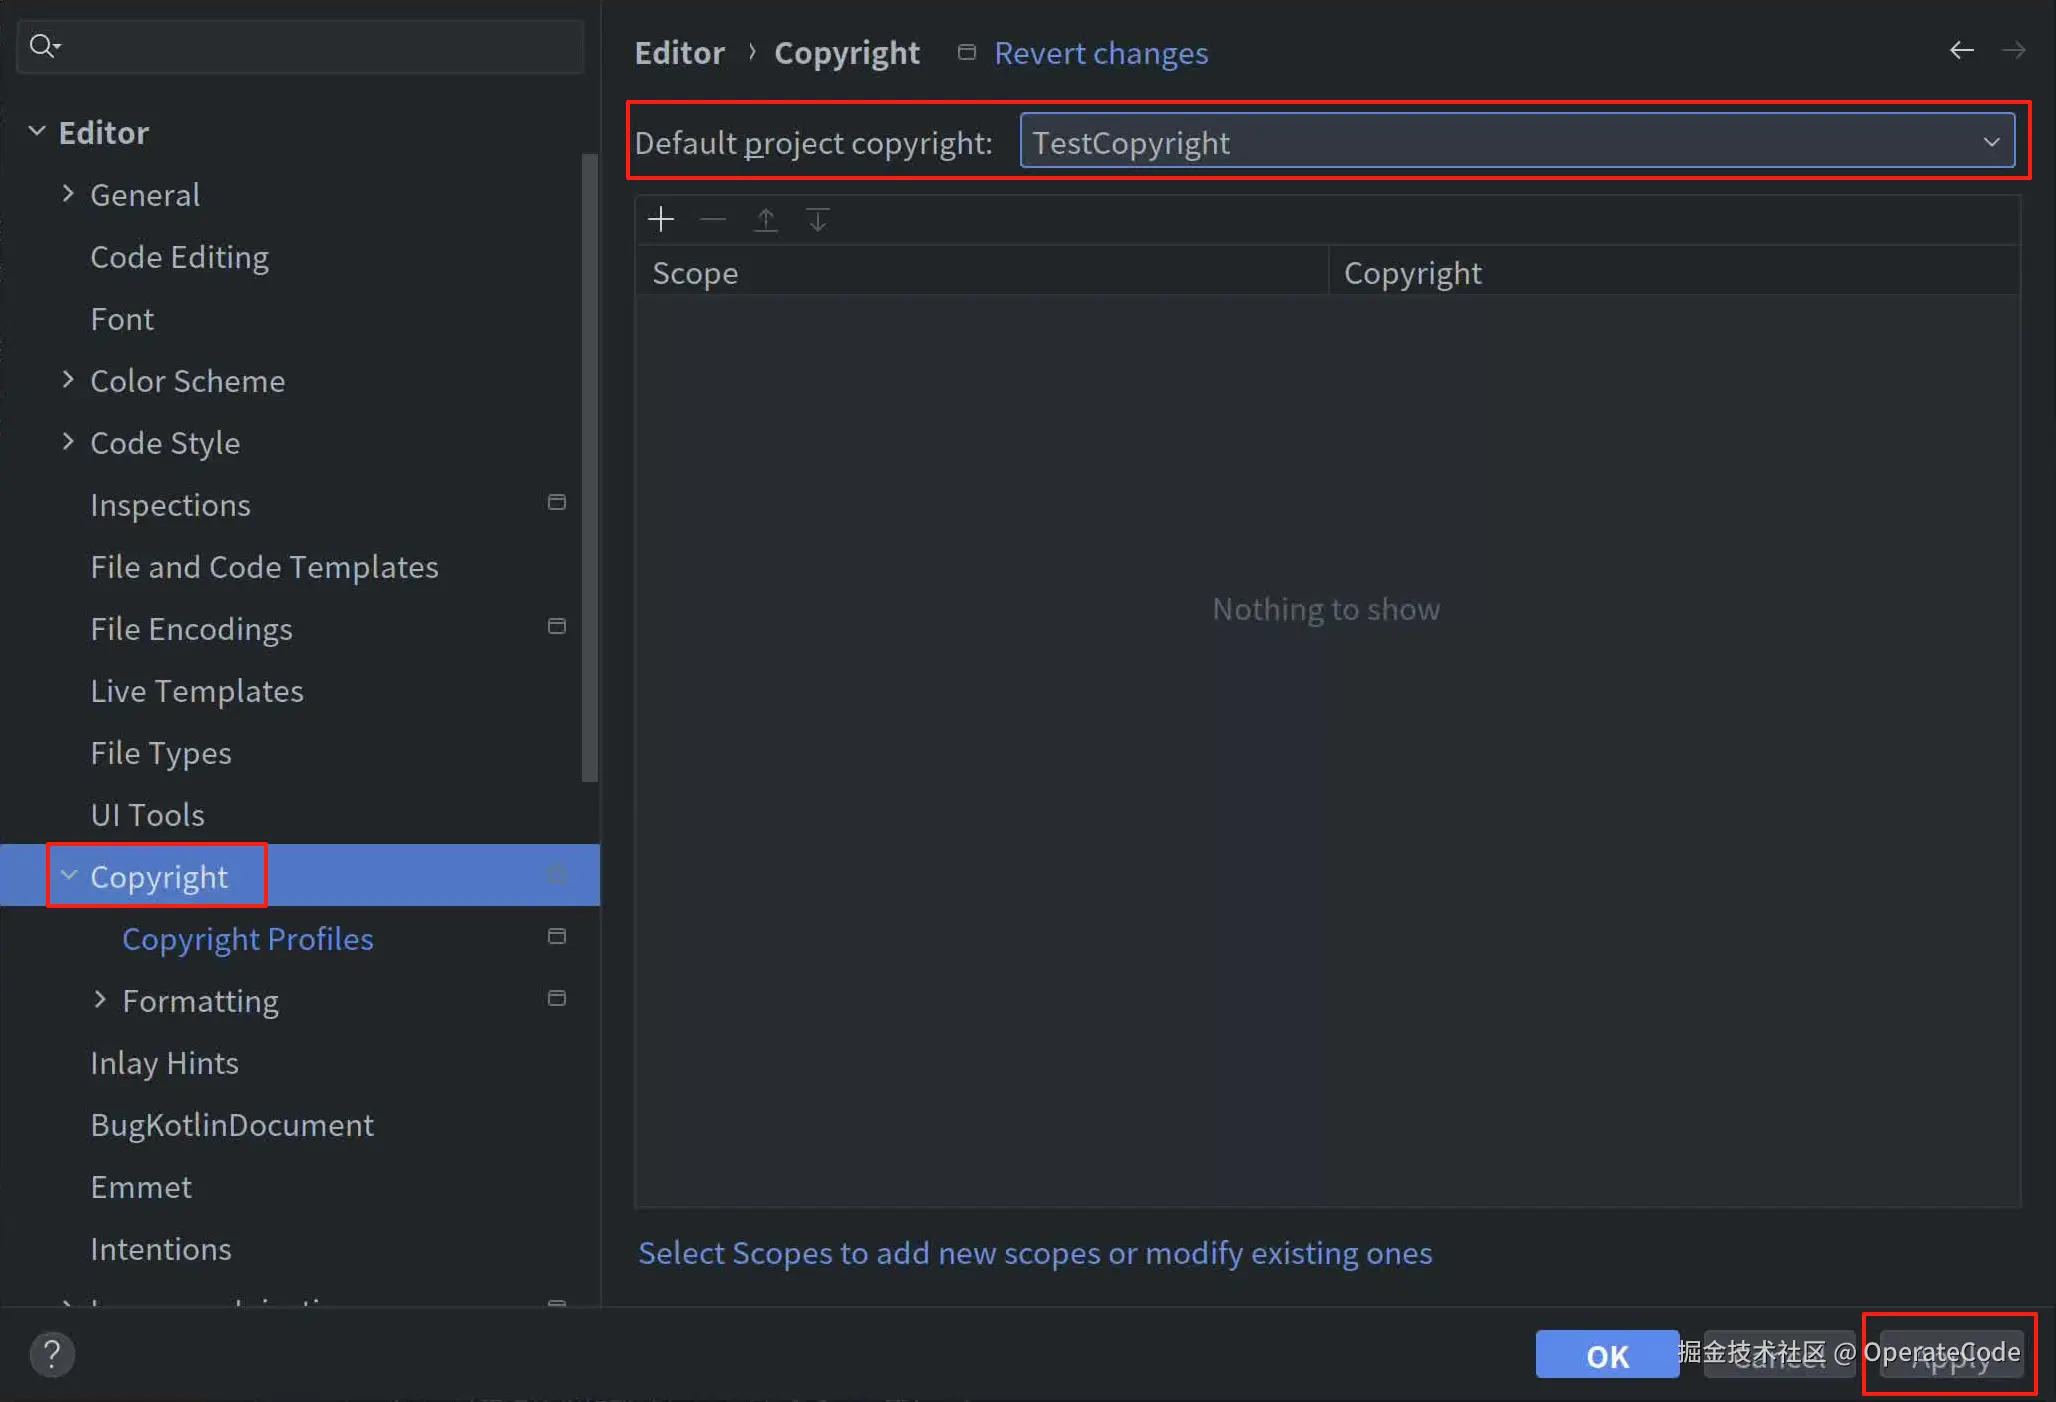2056x1402 pixels.
Task: Open Default project copyright dropdown
Action: [x=1516, y=142]
